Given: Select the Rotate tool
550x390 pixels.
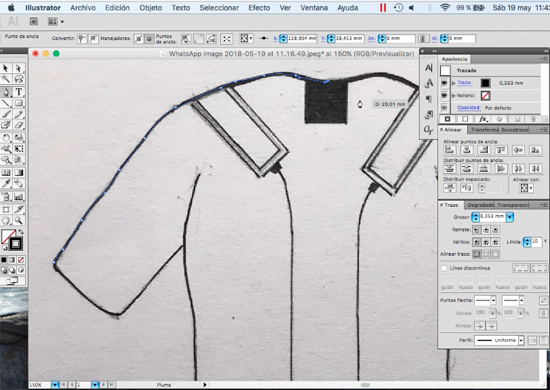Looking at the screenshot, I should (x=6, y=137).
